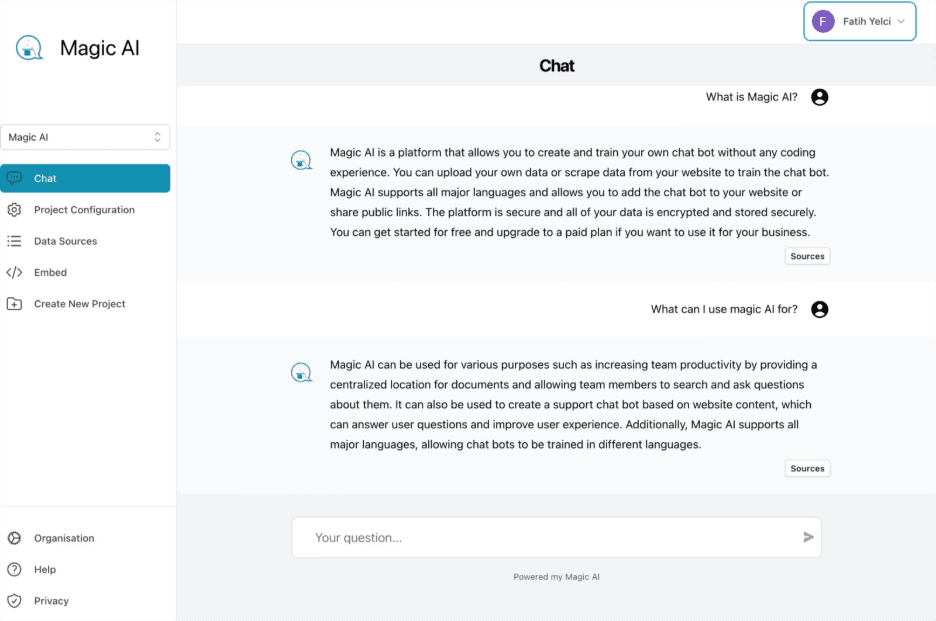936x621 pixels.
Task: Go to the Embed menu item
Action: pyautogui.click(x=50, y=272)
